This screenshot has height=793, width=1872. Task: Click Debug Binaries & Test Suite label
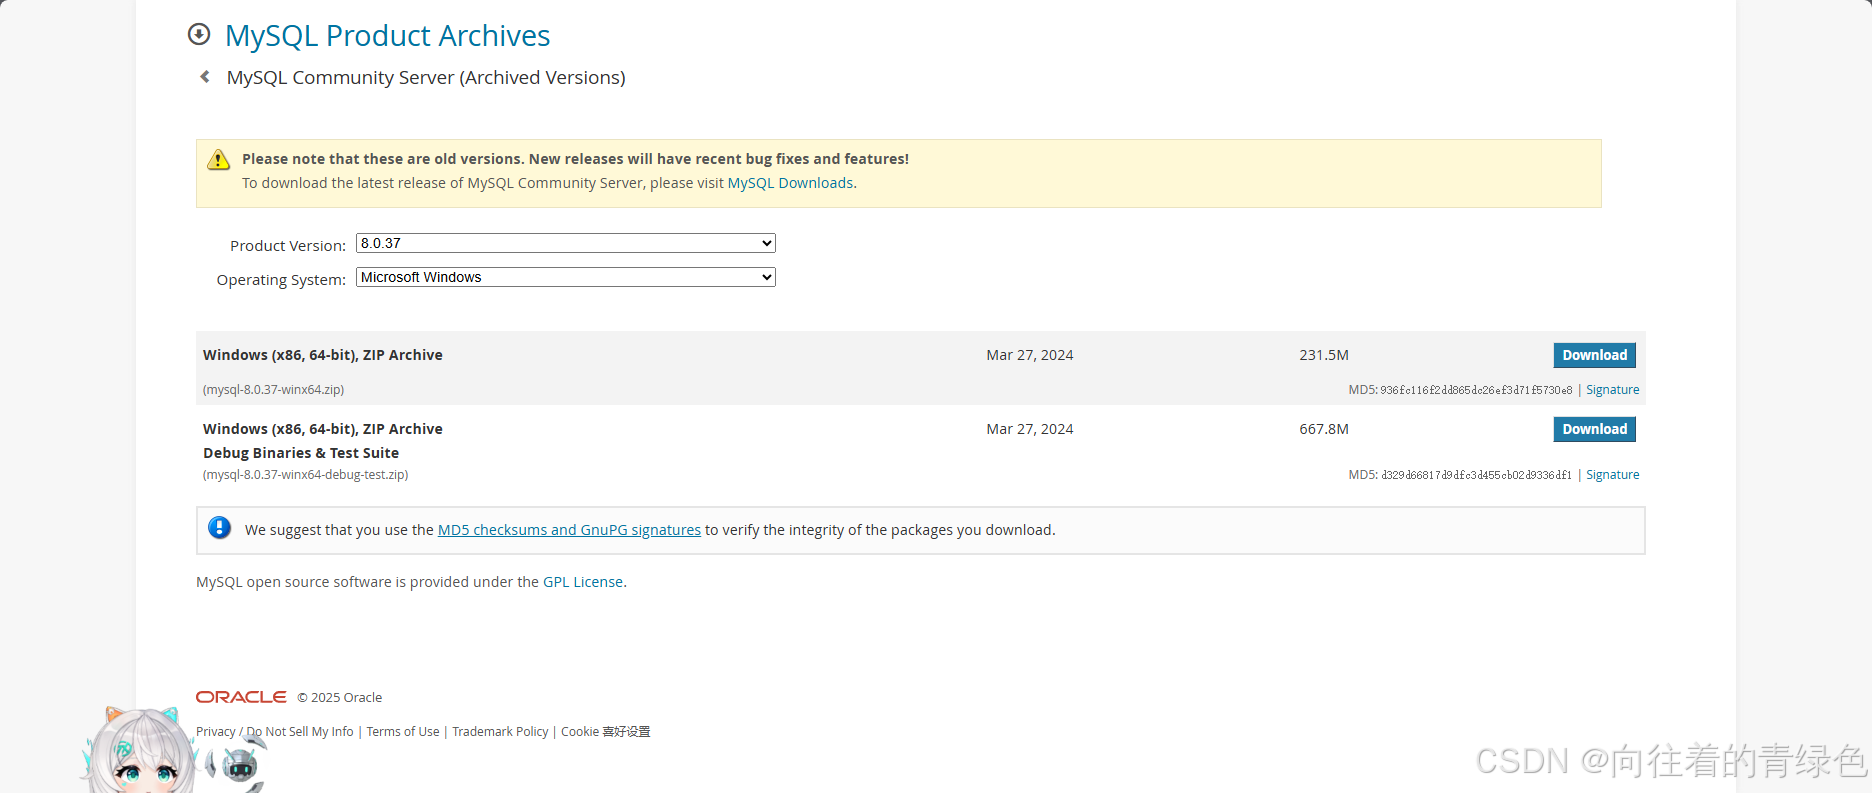pyautogui.click(x=301, y=453)
